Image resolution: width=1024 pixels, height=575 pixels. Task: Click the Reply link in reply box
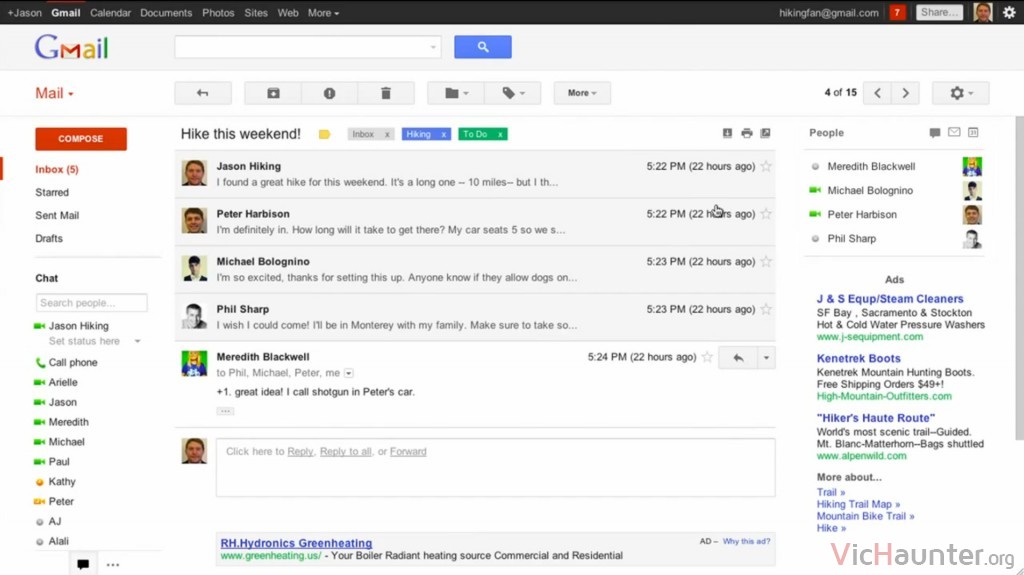tap(300, 452)
